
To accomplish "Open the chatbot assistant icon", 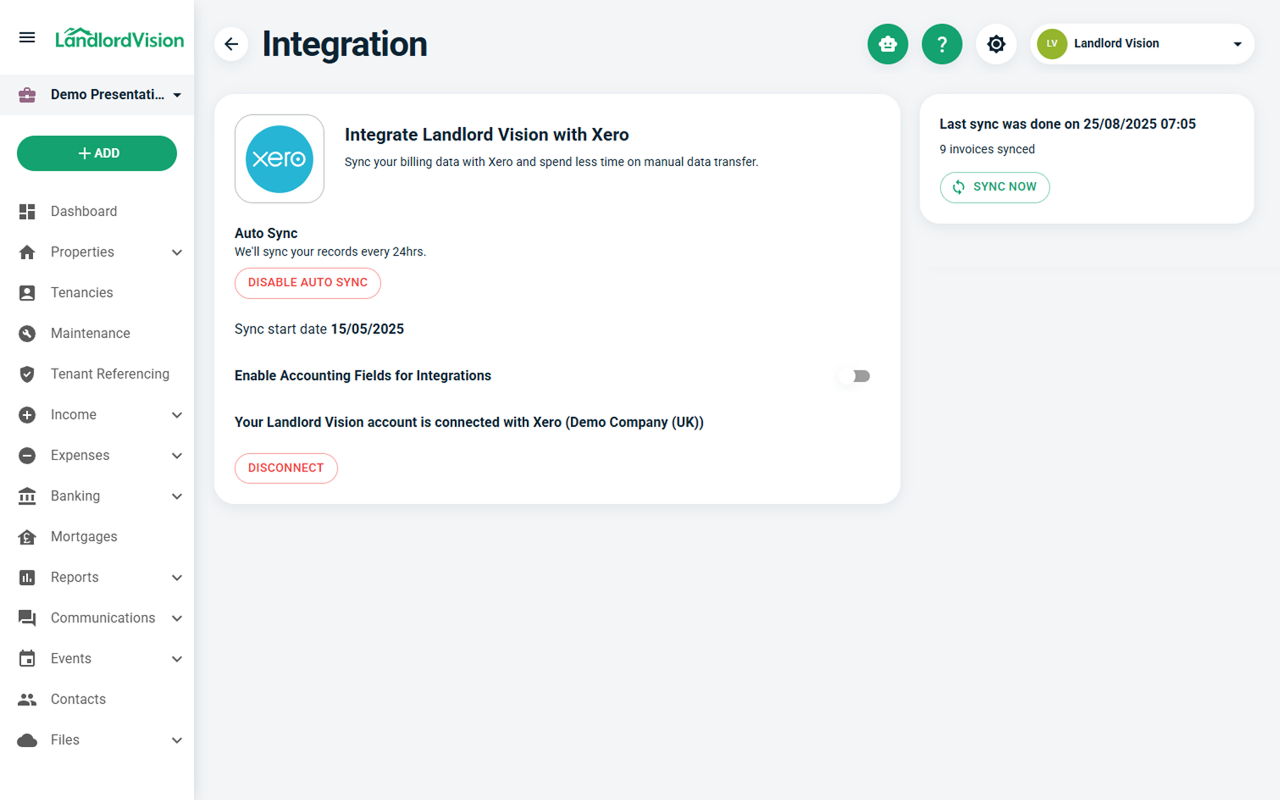I will tap(888, 44).
